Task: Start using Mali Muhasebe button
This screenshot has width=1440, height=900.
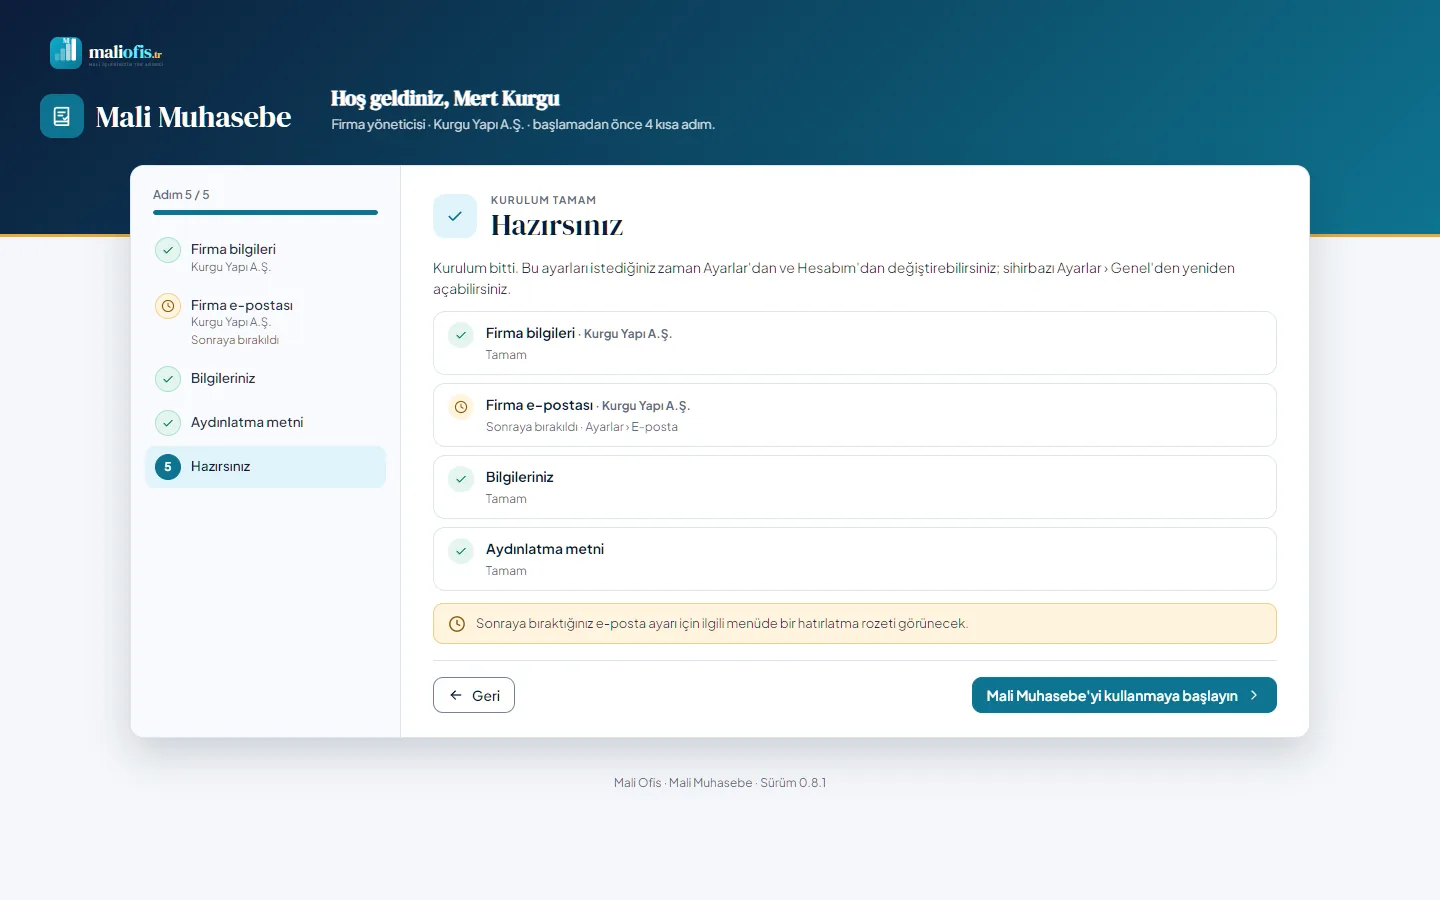Action: click(x=1124, y=695)
